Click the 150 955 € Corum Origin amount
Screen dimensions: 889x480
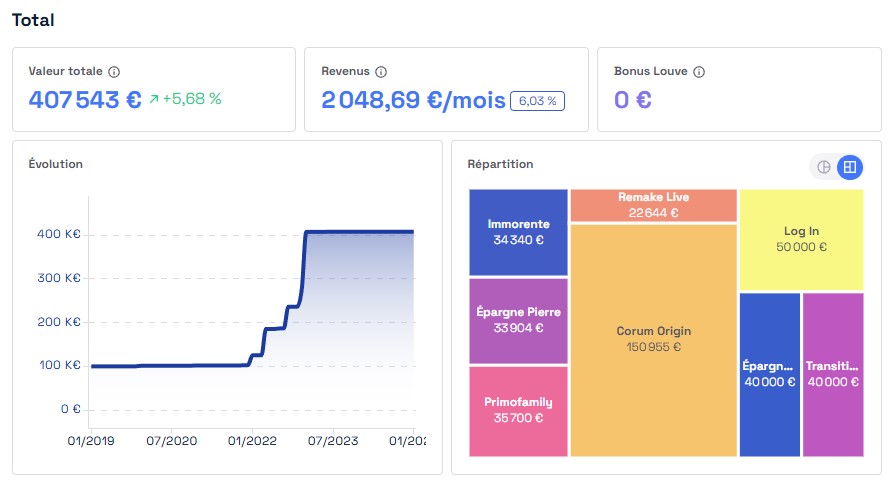653,347
